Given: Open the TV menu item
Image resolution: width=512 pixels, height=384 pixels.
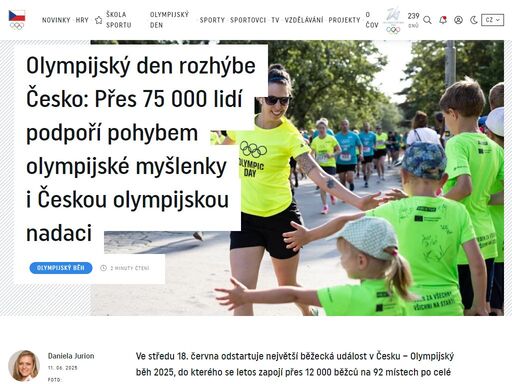Looking at the screenshot, I should pos(275,20).
